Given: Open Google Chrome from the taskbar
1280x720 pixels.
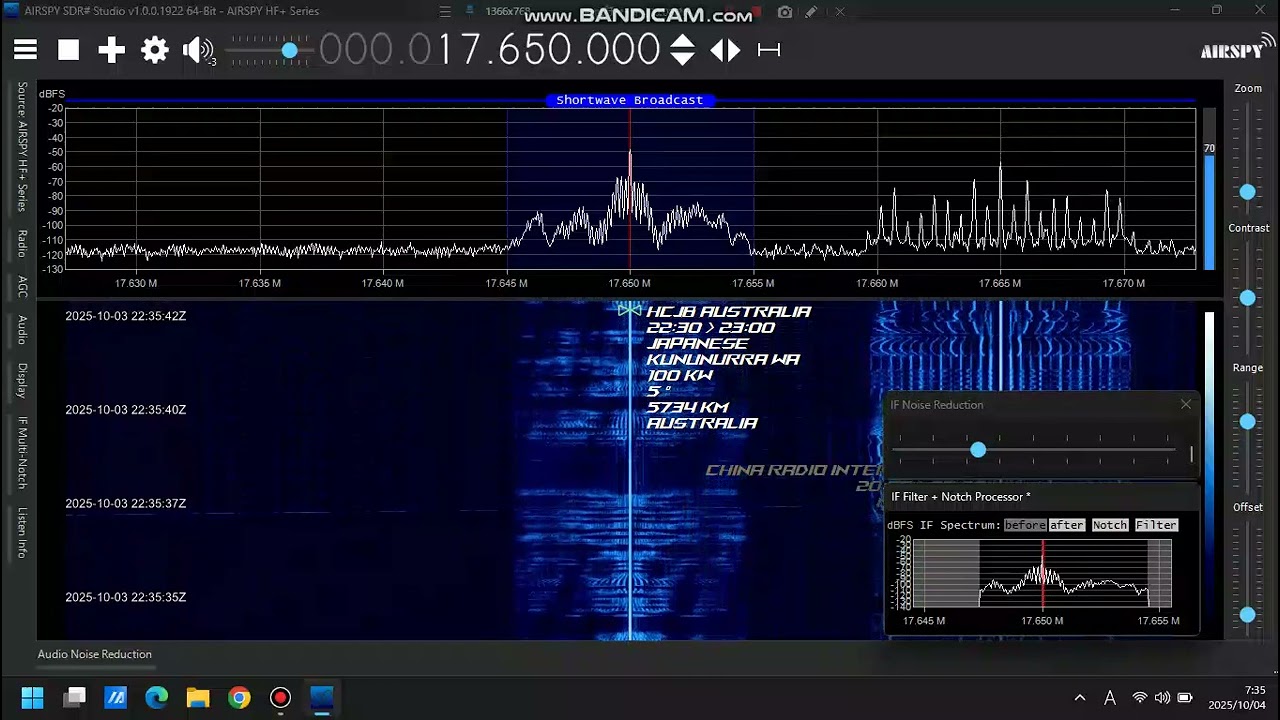Looking at the screenshot, I should tap(239, 697).
